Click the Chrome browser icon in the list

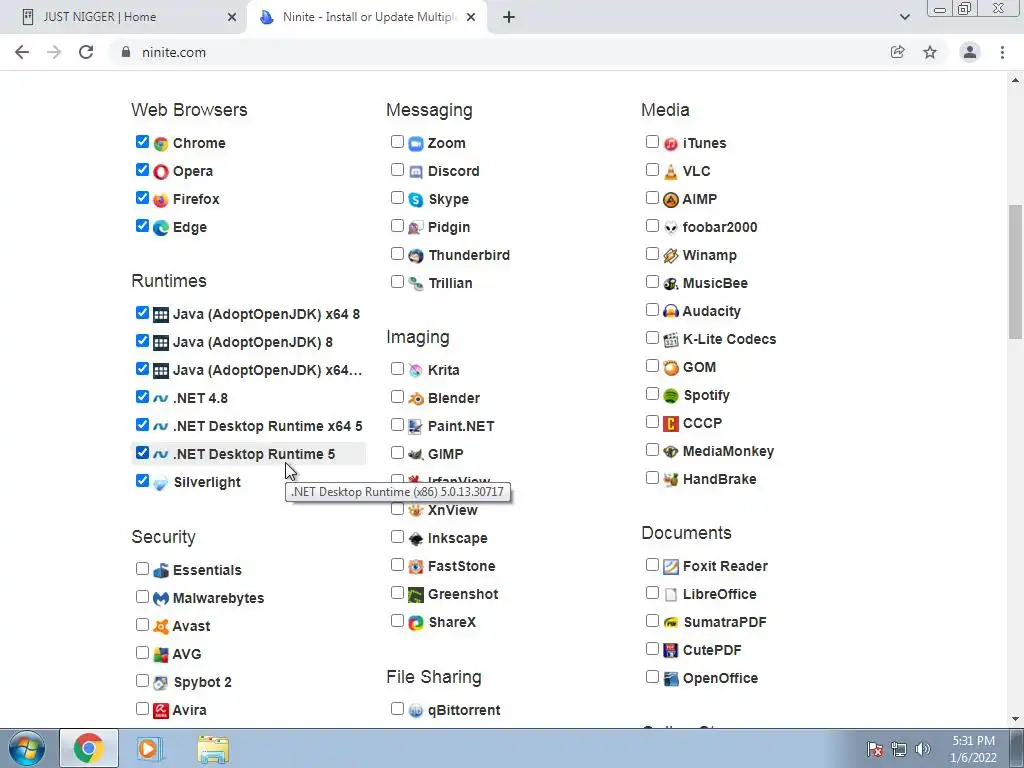161,143
